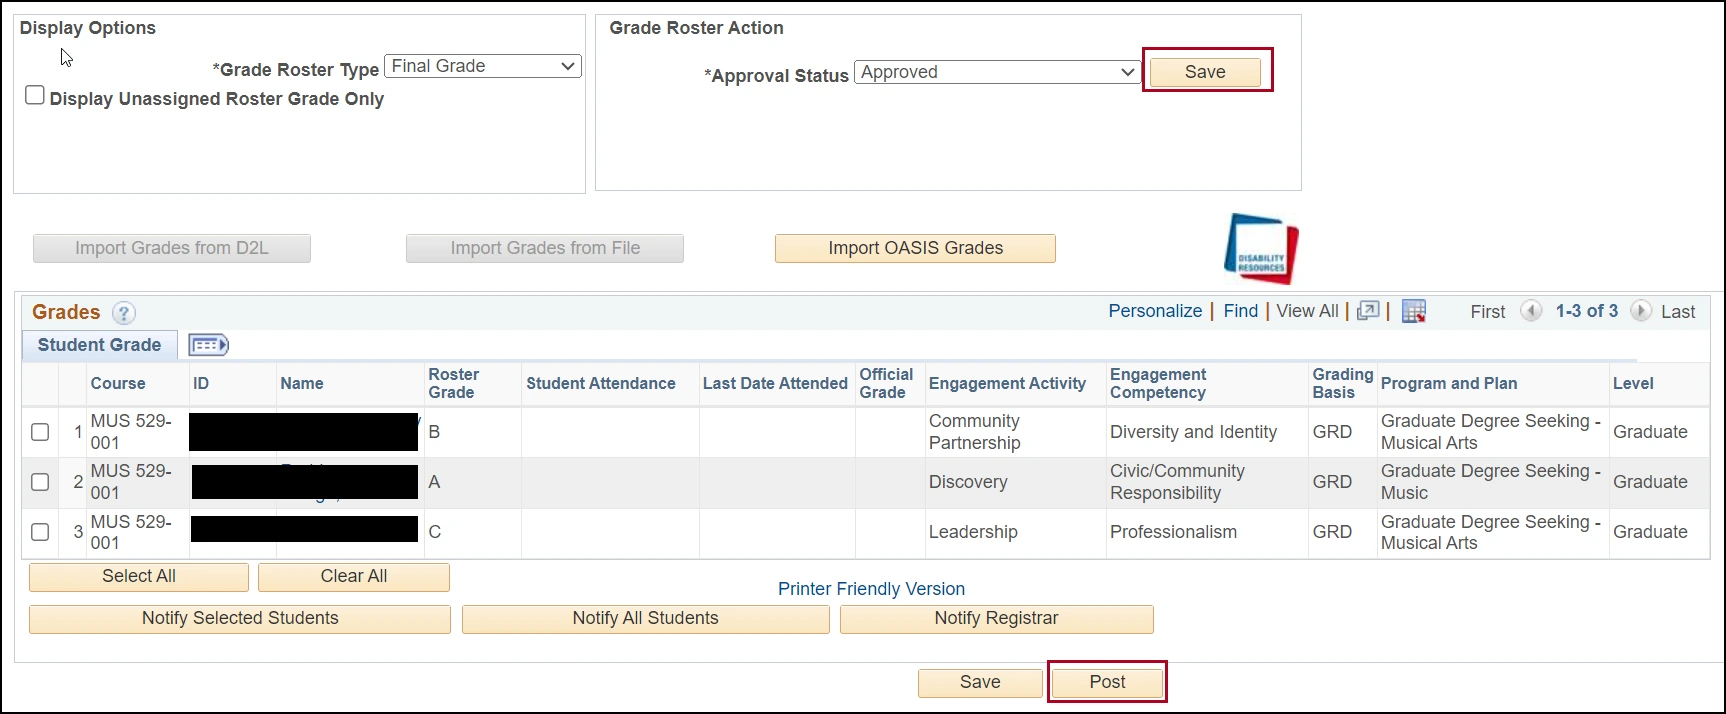
Task: Open the Grade Roster Type dropdown
Action: click(483, 66)
